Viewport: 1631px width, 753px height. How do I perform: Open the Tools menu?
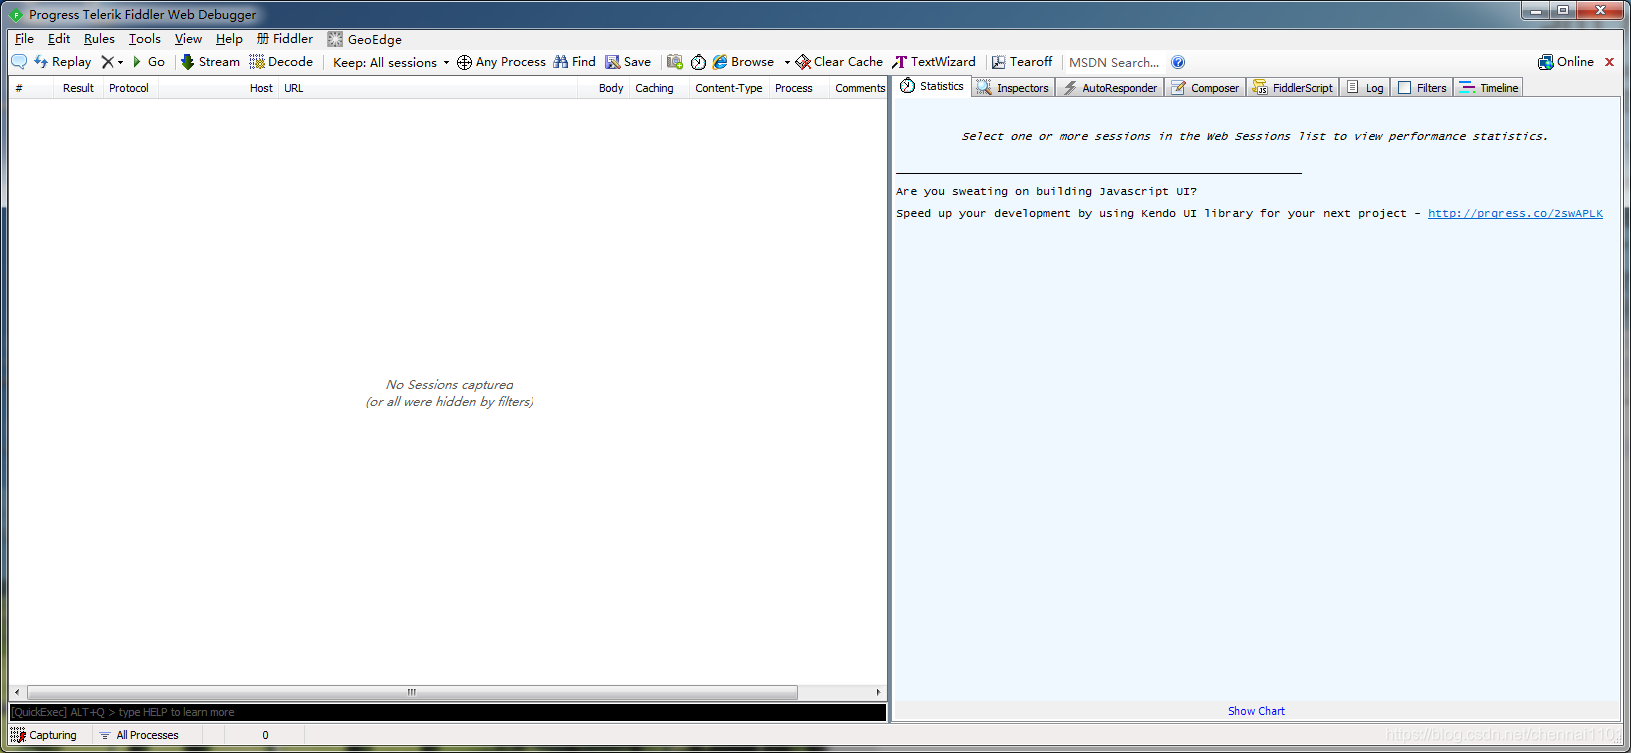pos(145,39)
